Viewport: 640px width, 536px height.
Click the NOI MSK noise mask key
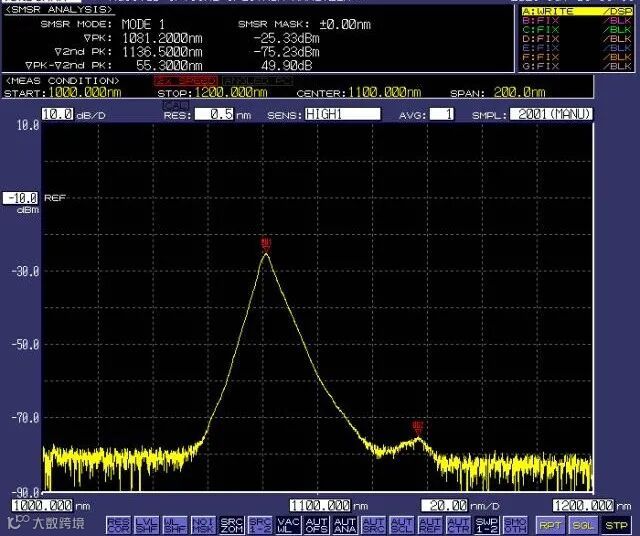[203, 525]
